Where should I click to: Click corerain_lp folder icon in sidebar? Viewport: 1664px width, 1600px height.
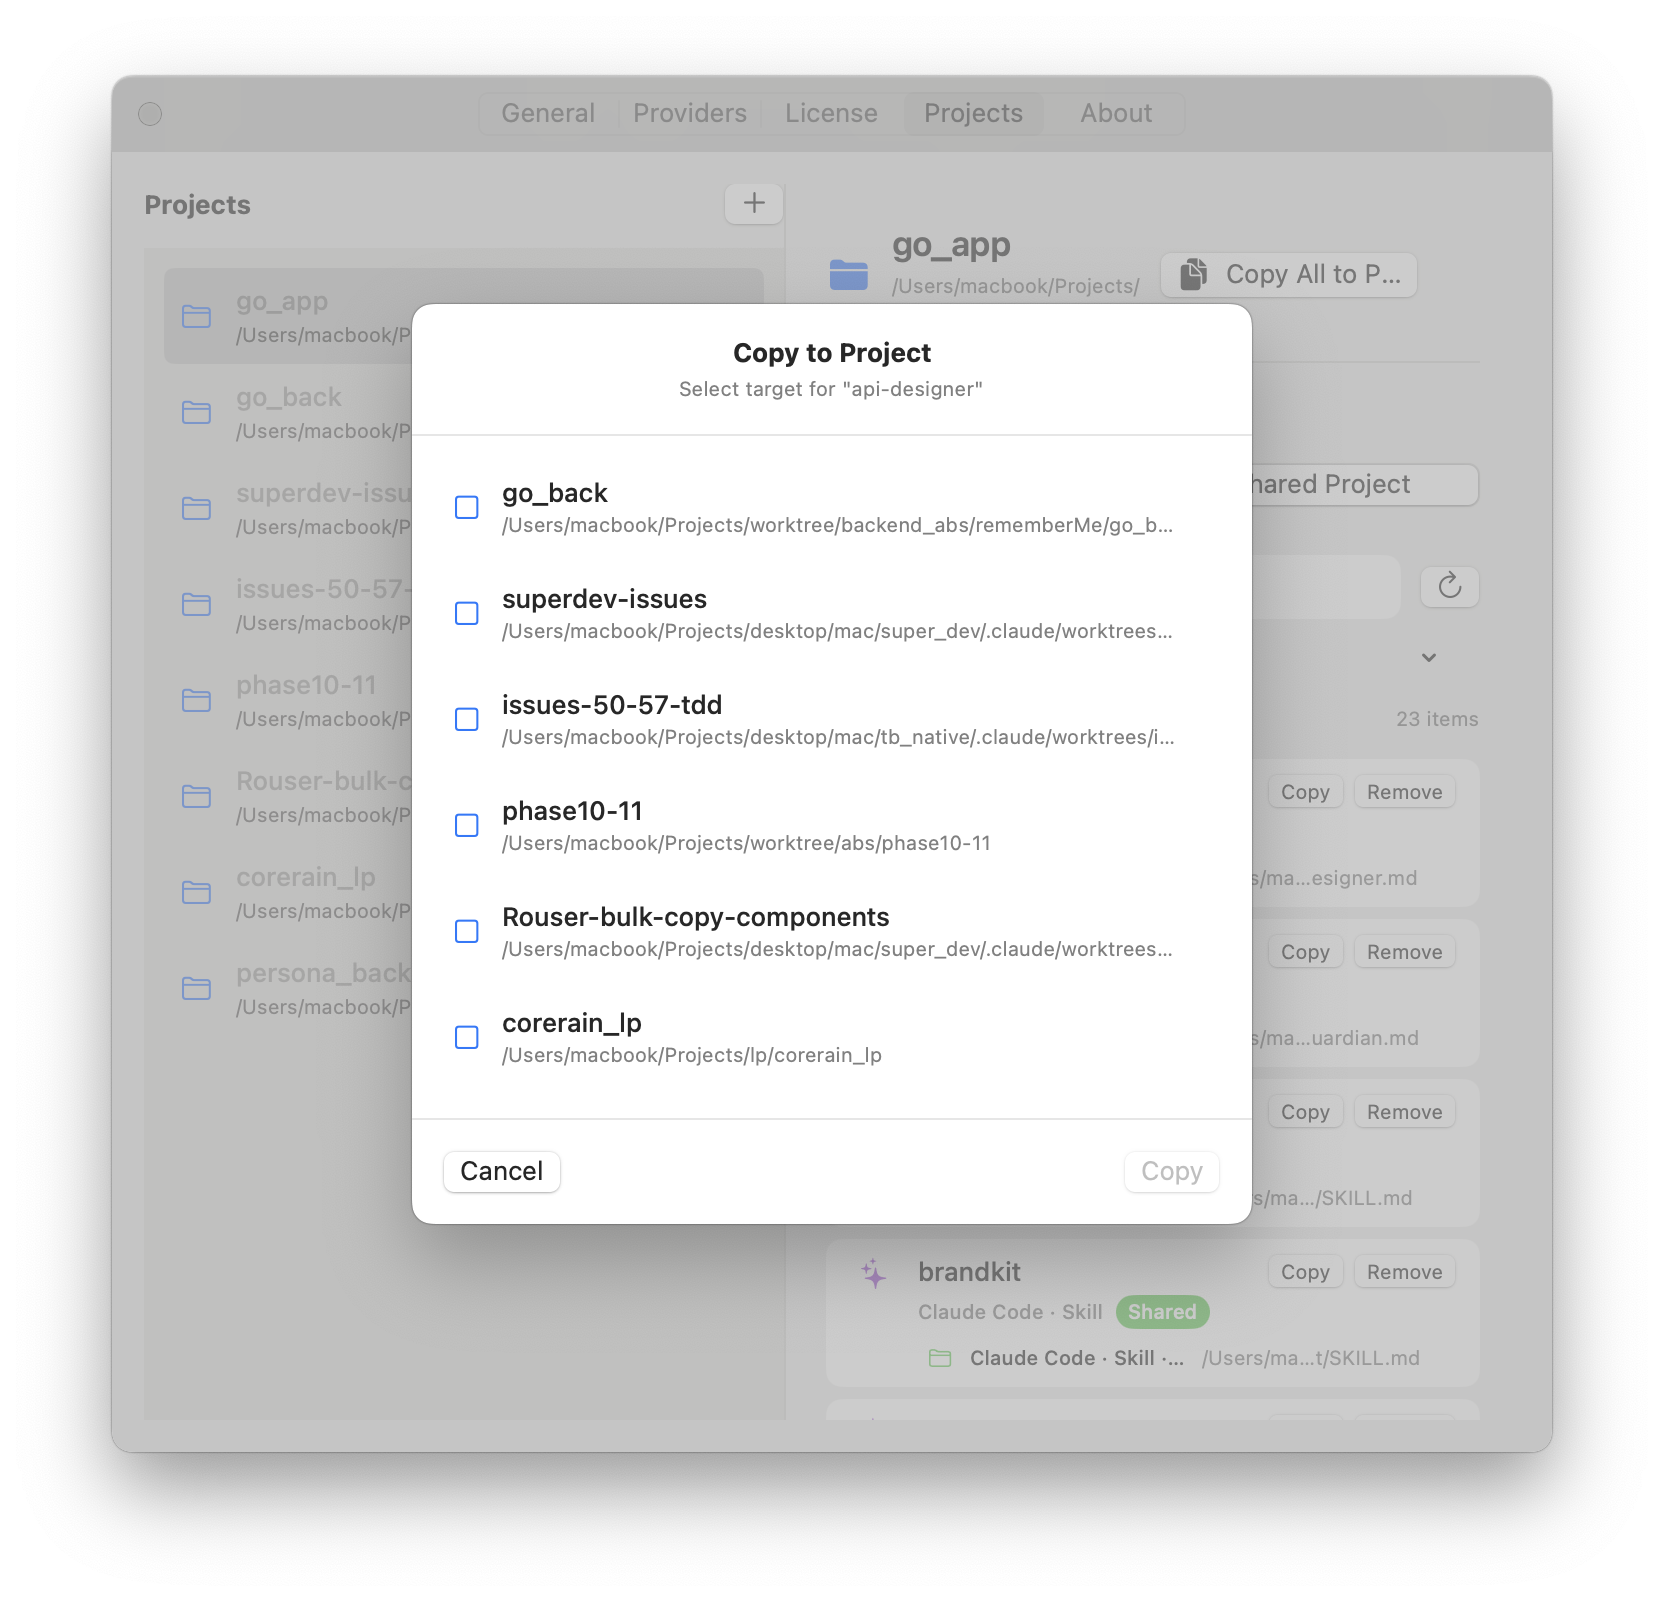[197, 893]
